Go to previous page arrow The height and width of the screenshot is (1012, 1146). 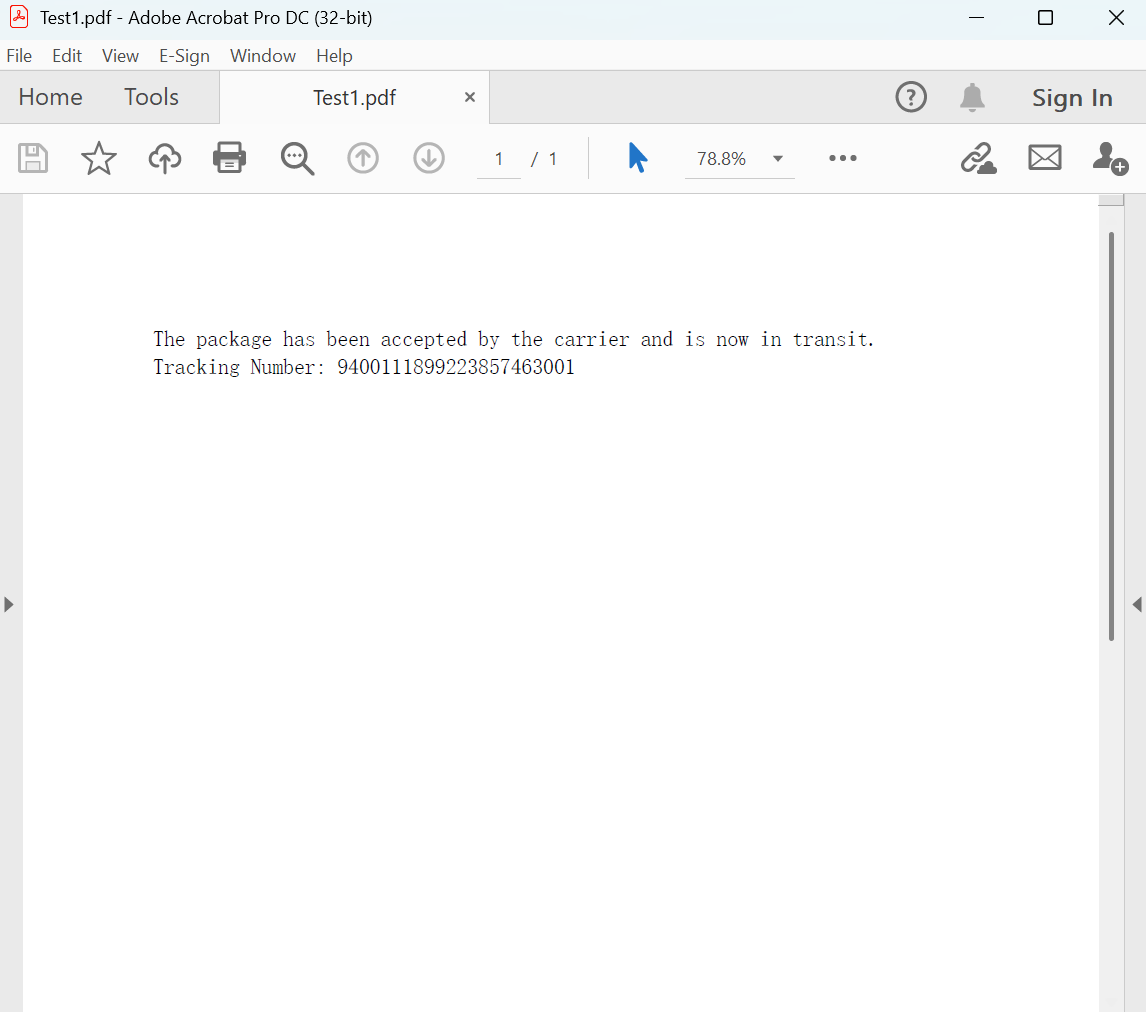point(363,158)
